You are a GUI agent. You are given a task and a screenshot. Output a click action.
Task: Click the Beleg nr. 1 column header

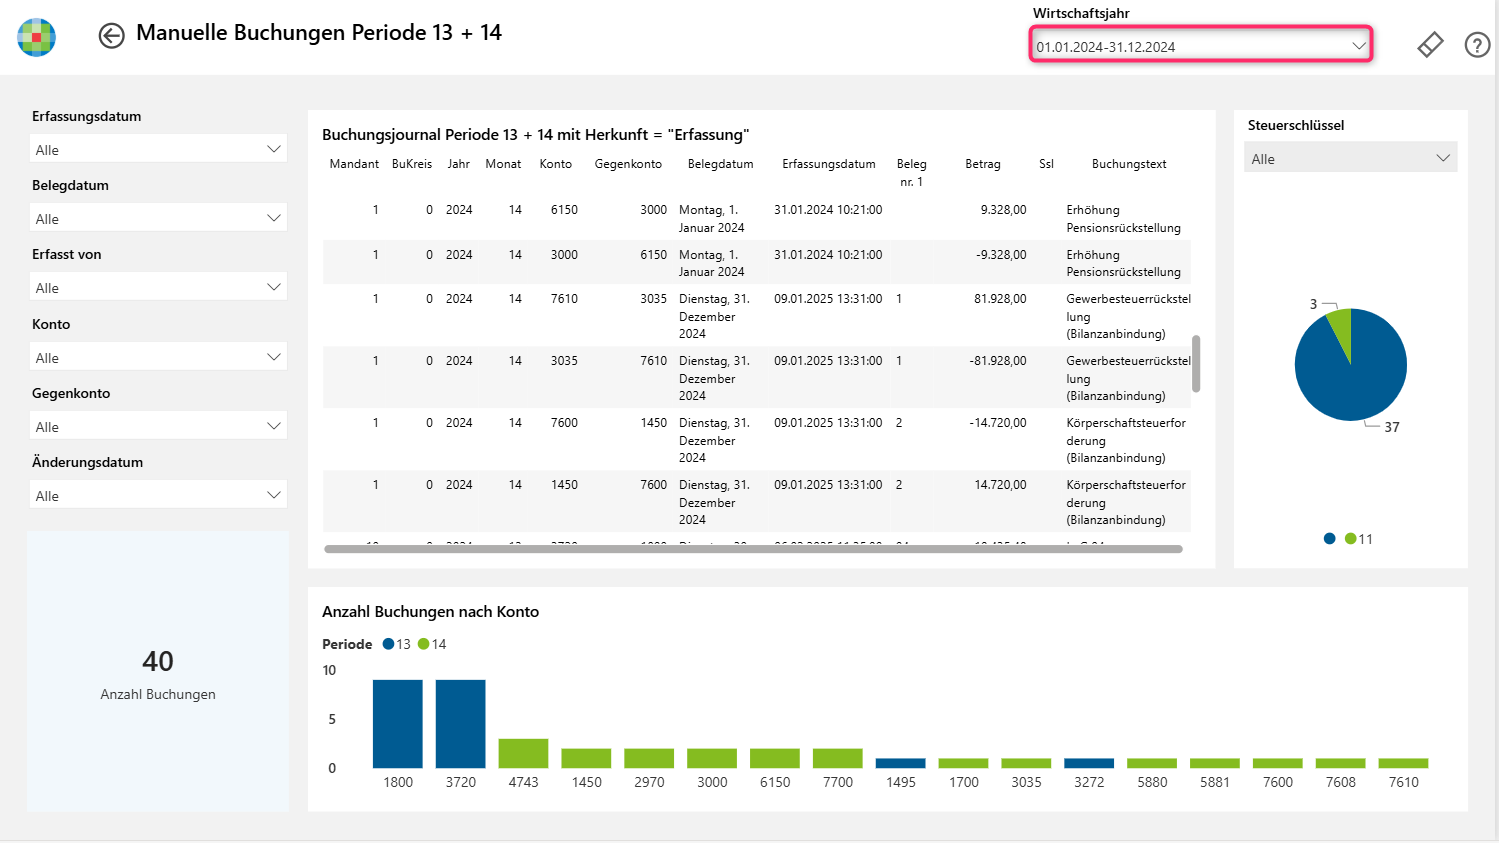pos(911,172)
